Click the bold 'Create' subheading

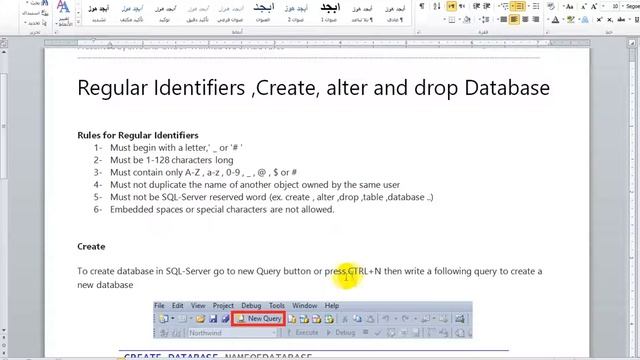click(91, 247)
